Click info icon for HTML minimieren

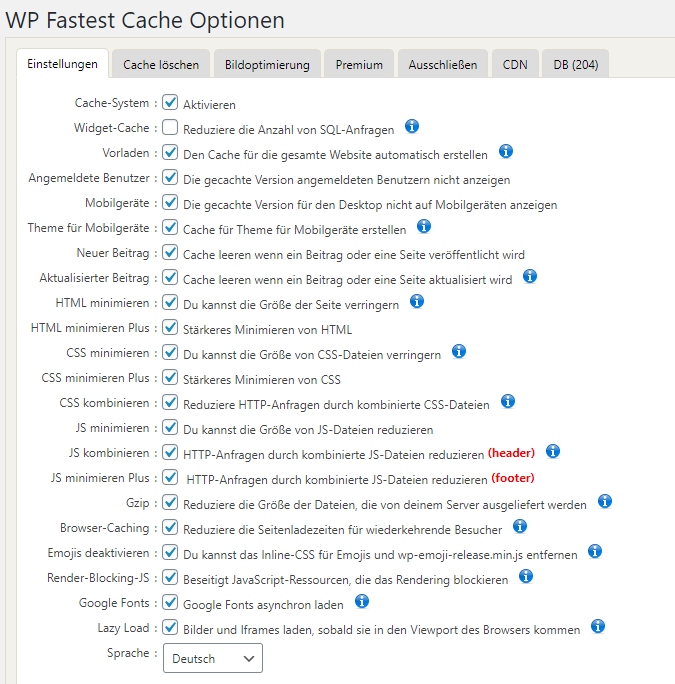[418, 301]
